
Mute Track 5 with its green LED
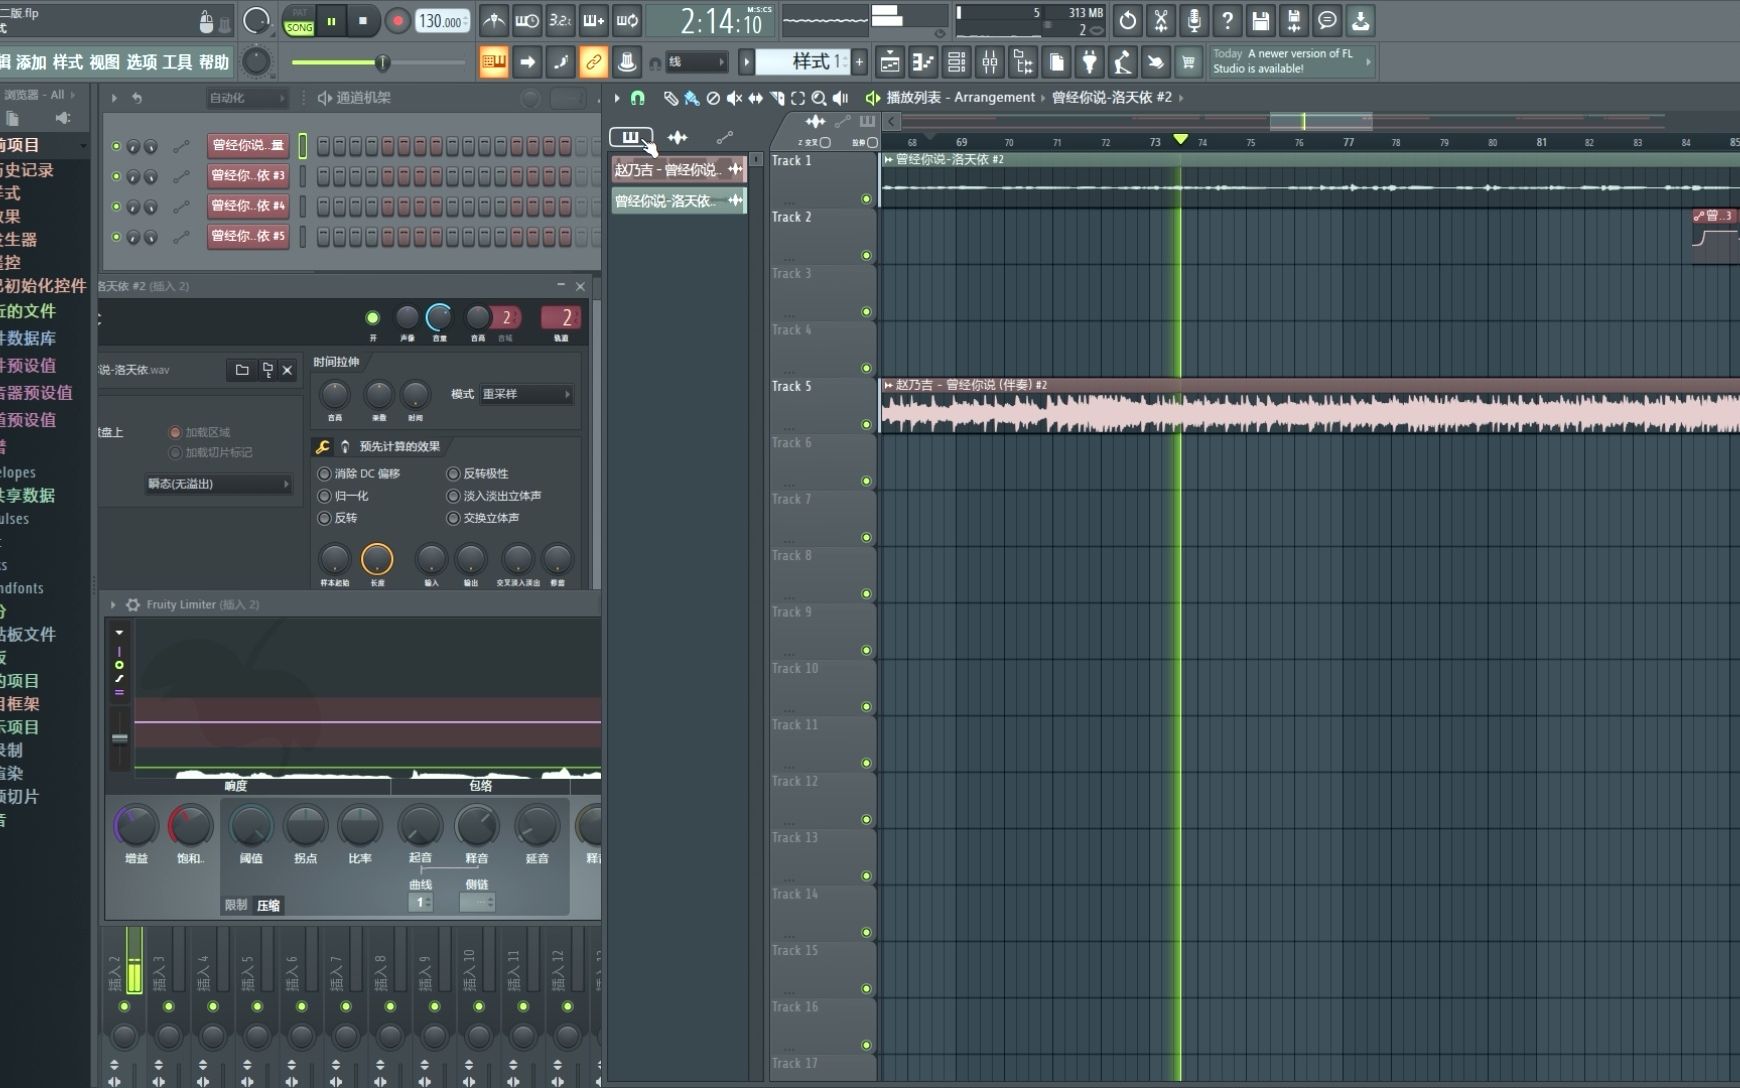pyautogui.click(x=866, y=425)
